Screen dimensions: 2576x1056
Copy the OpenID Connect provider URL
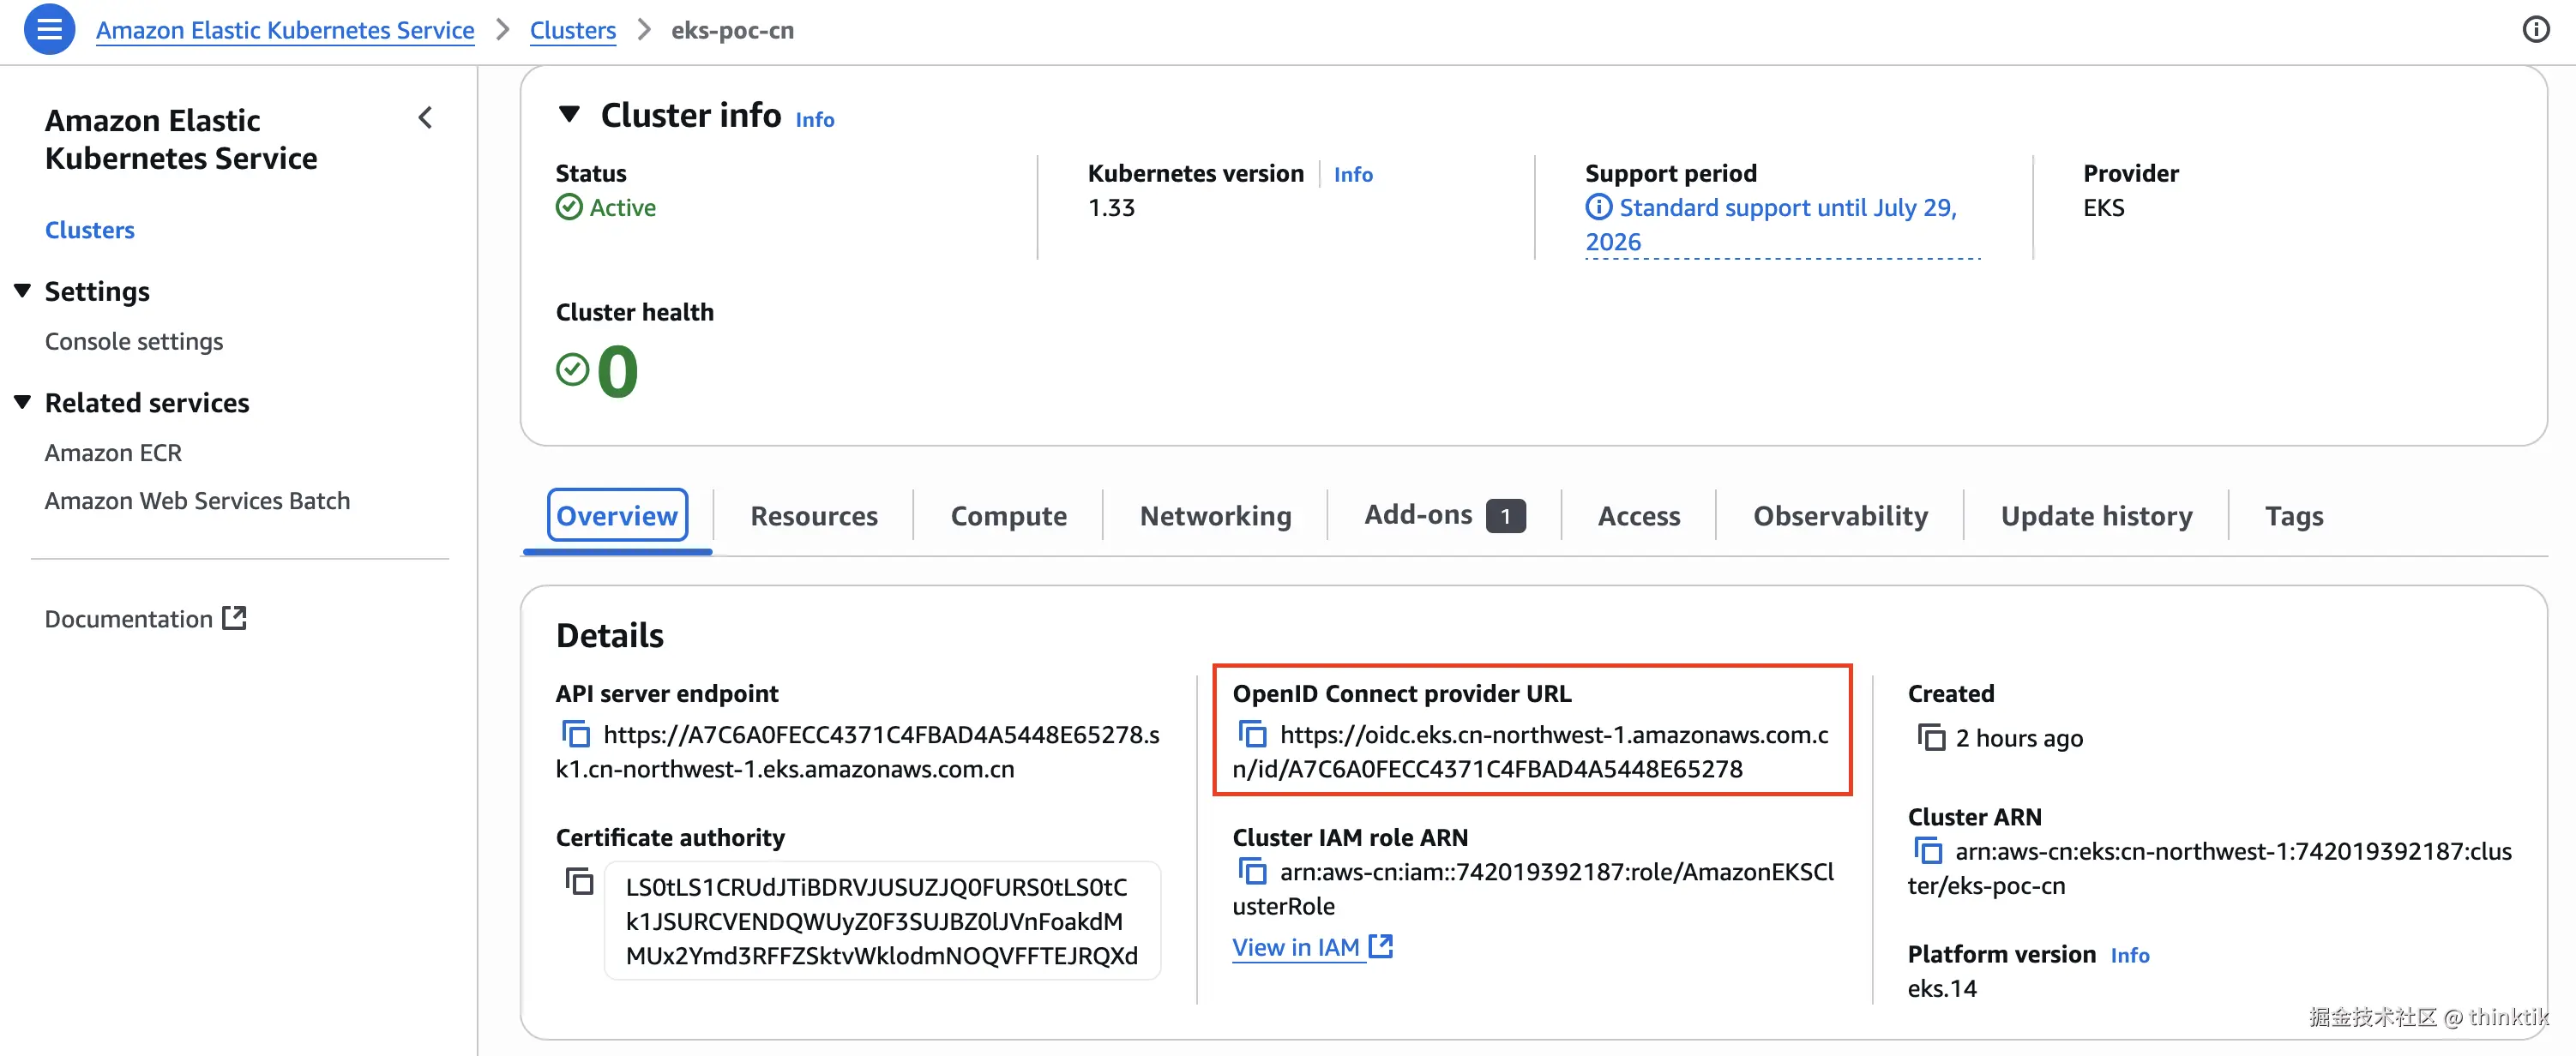pos(1252,734)
